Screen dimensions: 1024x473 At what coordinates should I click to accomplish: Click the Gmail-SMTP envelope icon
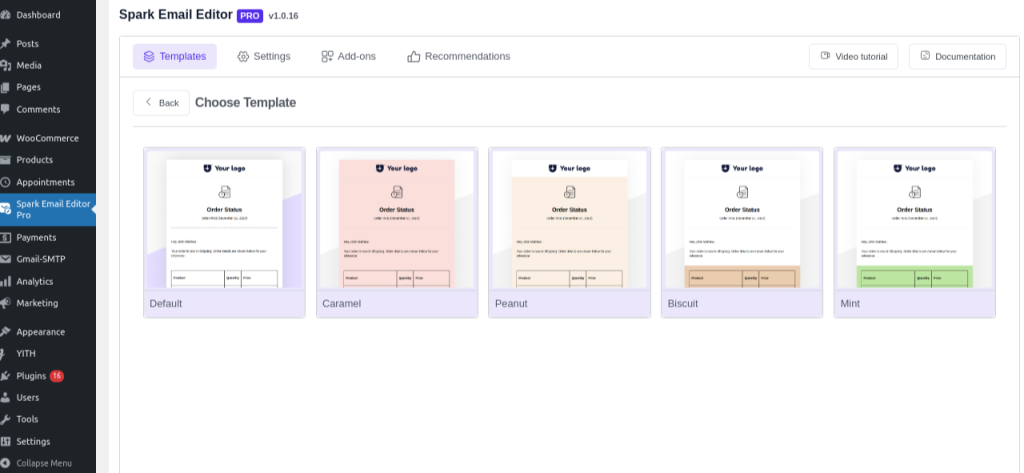click(5, 259)
